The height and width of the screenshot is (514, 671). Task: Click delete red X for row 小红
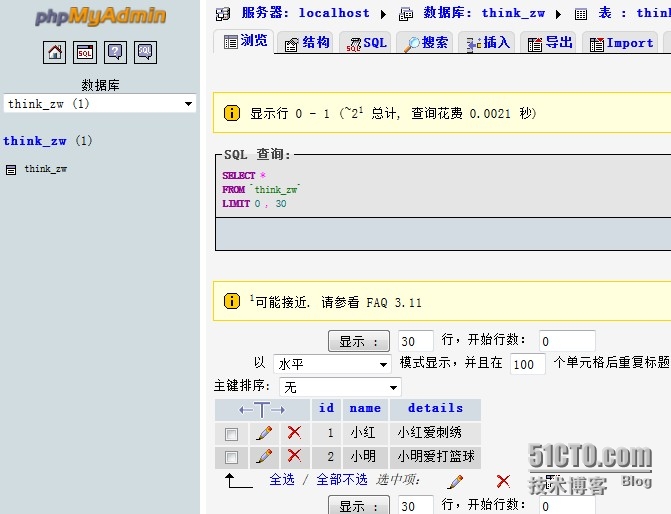(x=294, y=432)
